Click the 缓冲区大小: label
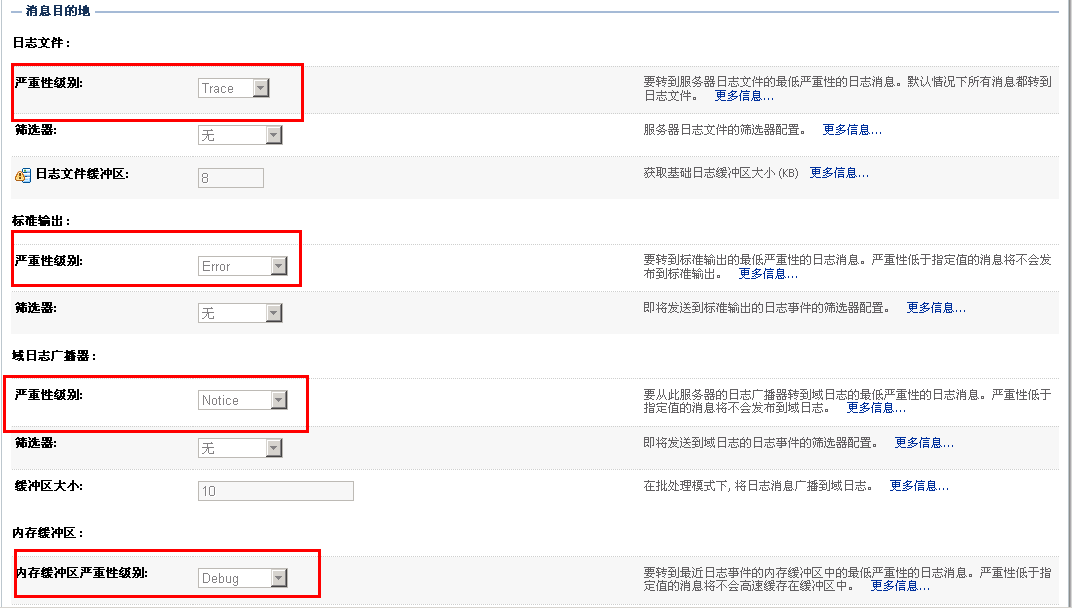 point(49,486)
